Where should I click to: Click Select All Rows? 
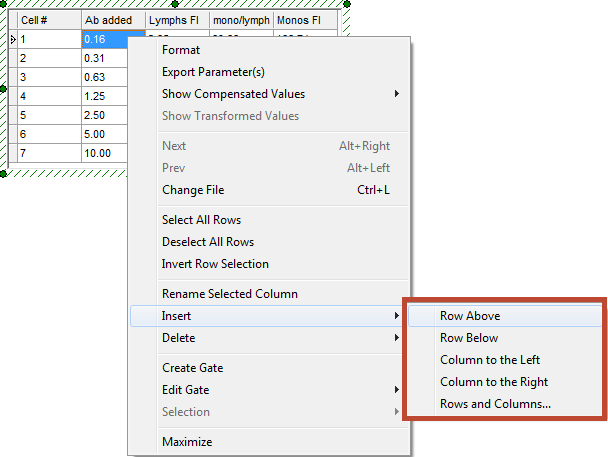click(x=201, y=220)
